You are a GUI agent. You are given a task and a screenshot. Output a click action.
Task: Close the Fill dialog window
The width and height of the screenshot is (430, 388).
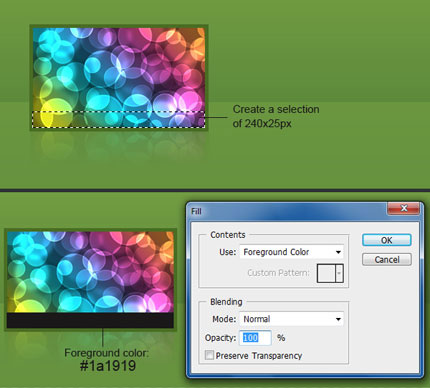coord(403,209)
